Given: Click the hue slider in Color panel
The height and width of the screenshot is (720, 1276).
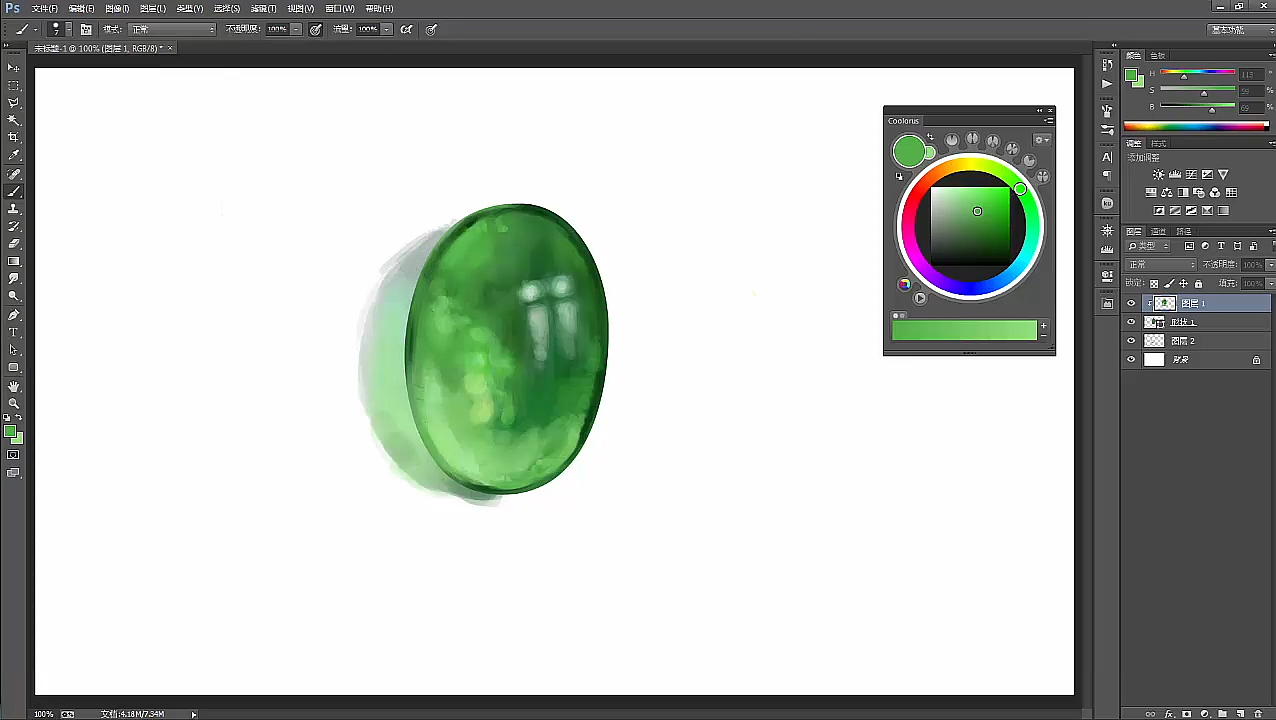Looking at the screenshot, I should (x=1196, y=75).
